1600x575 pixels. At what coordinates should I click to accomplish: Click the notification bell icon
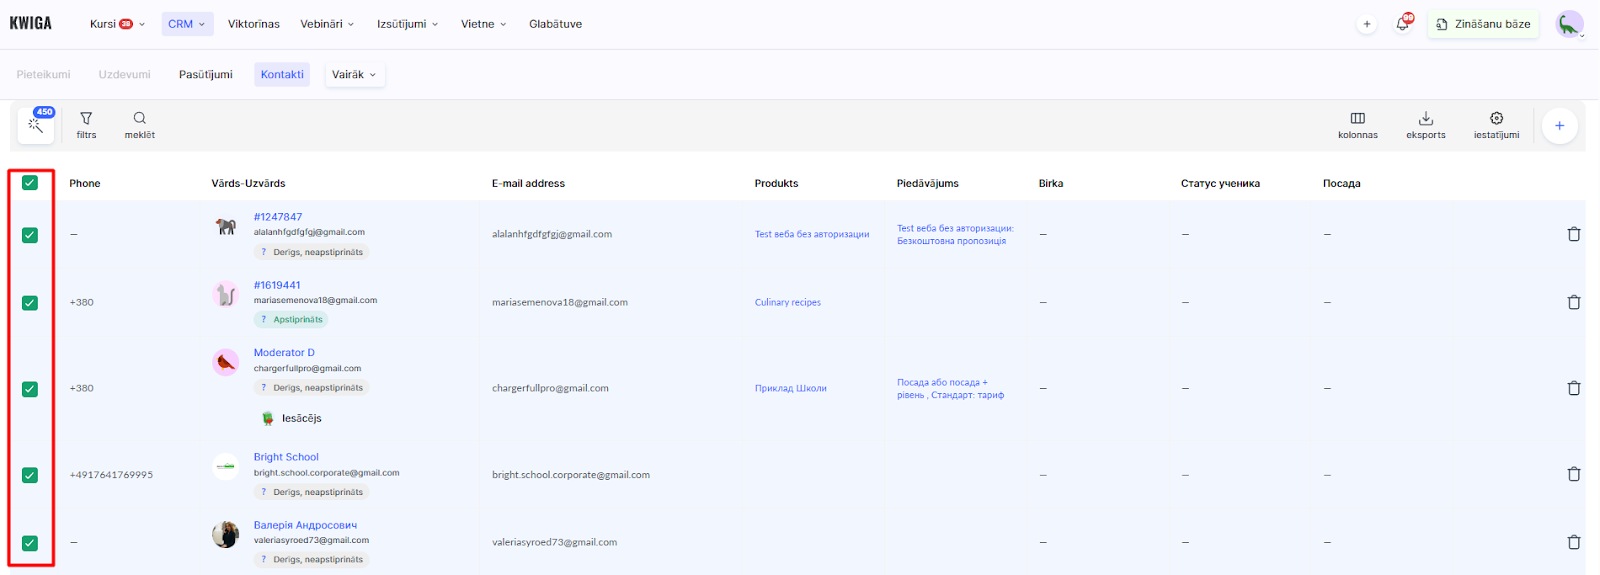coord(1402,24)
